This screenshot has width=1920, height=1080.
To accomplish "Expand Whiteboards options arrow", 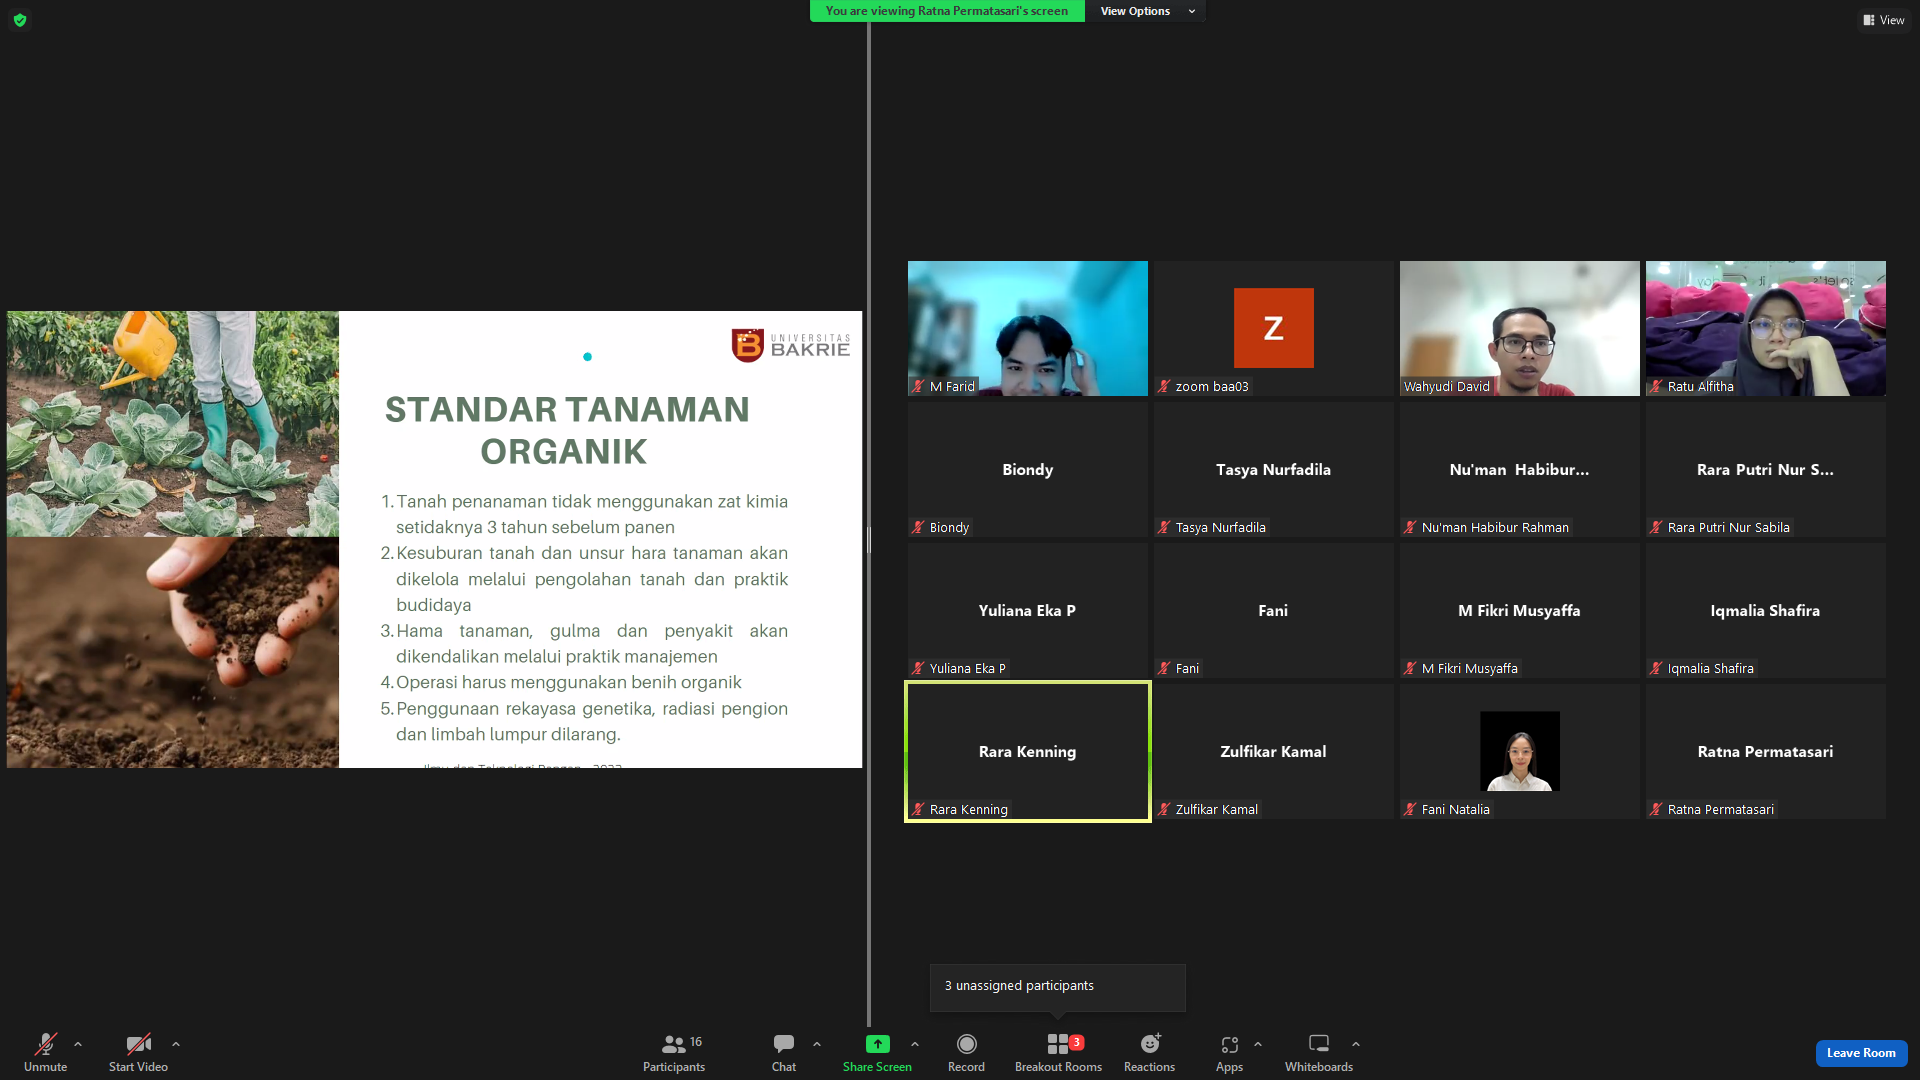I will coord(1356,1044).
